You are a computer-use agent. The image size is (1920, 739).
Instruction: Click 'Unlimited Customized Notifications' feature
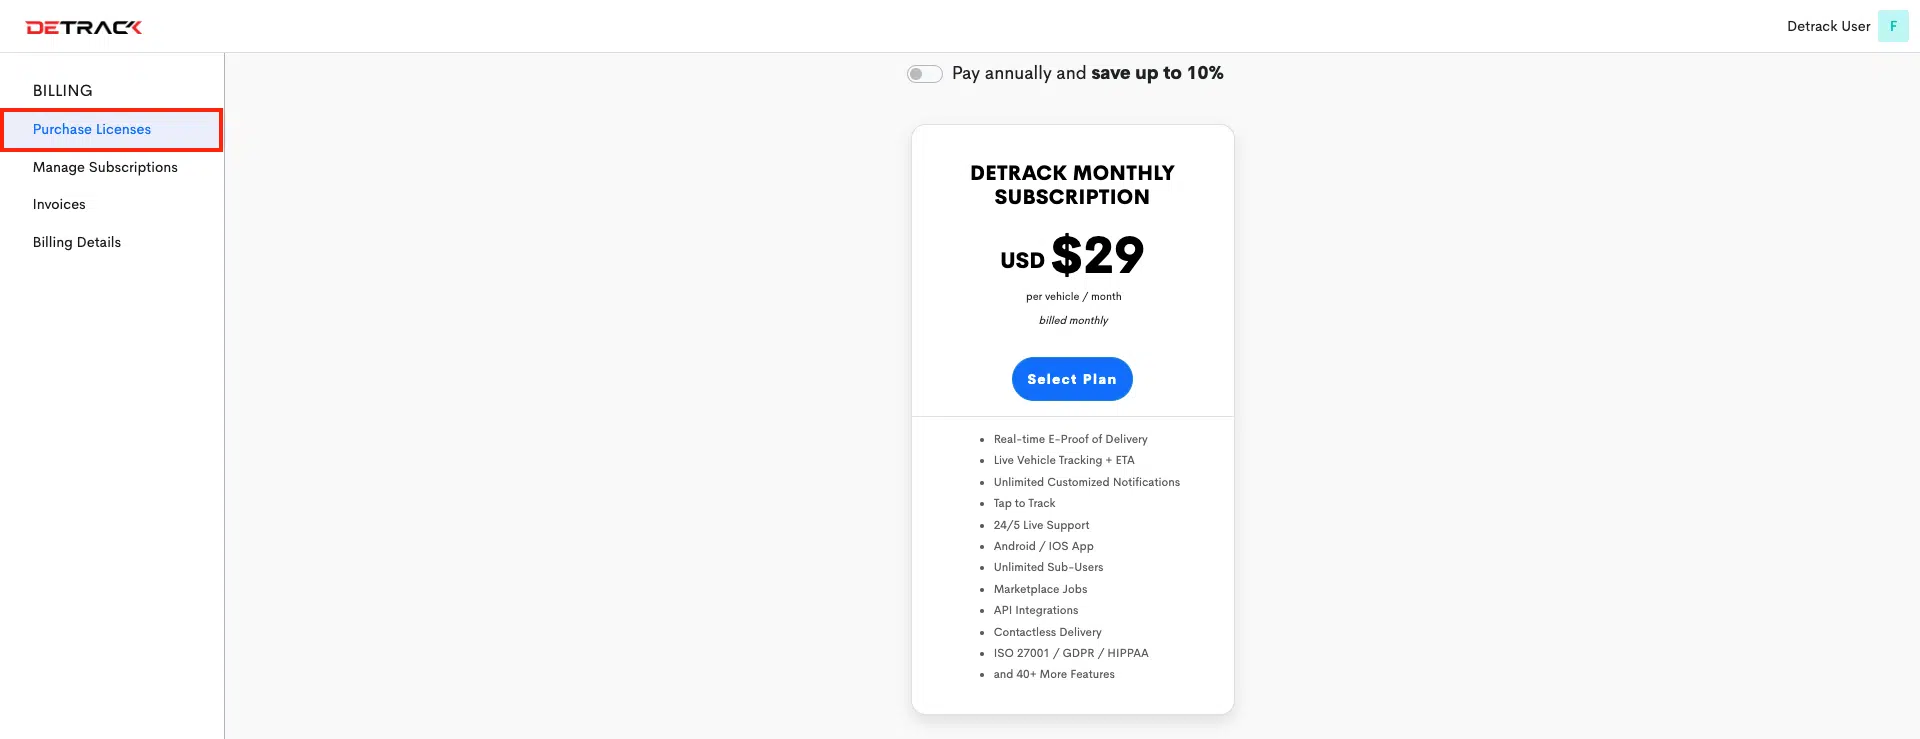pyautogui.click(x=1086, y=482)
